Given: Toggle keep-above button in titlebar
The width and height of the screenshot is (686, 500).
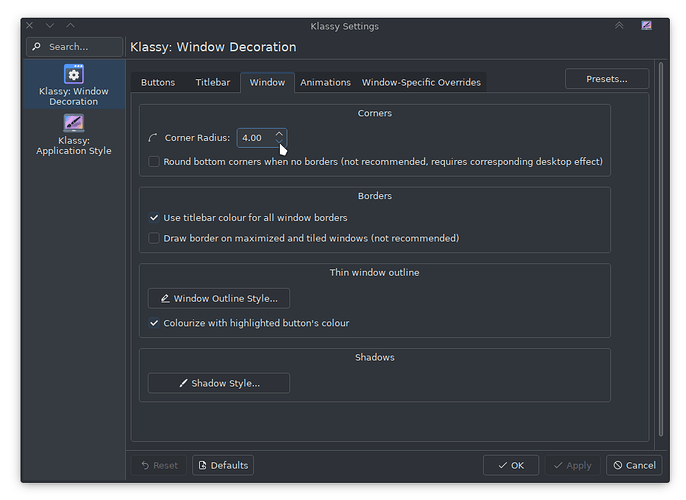Looking at the screenshot, I should click(619, 25).
